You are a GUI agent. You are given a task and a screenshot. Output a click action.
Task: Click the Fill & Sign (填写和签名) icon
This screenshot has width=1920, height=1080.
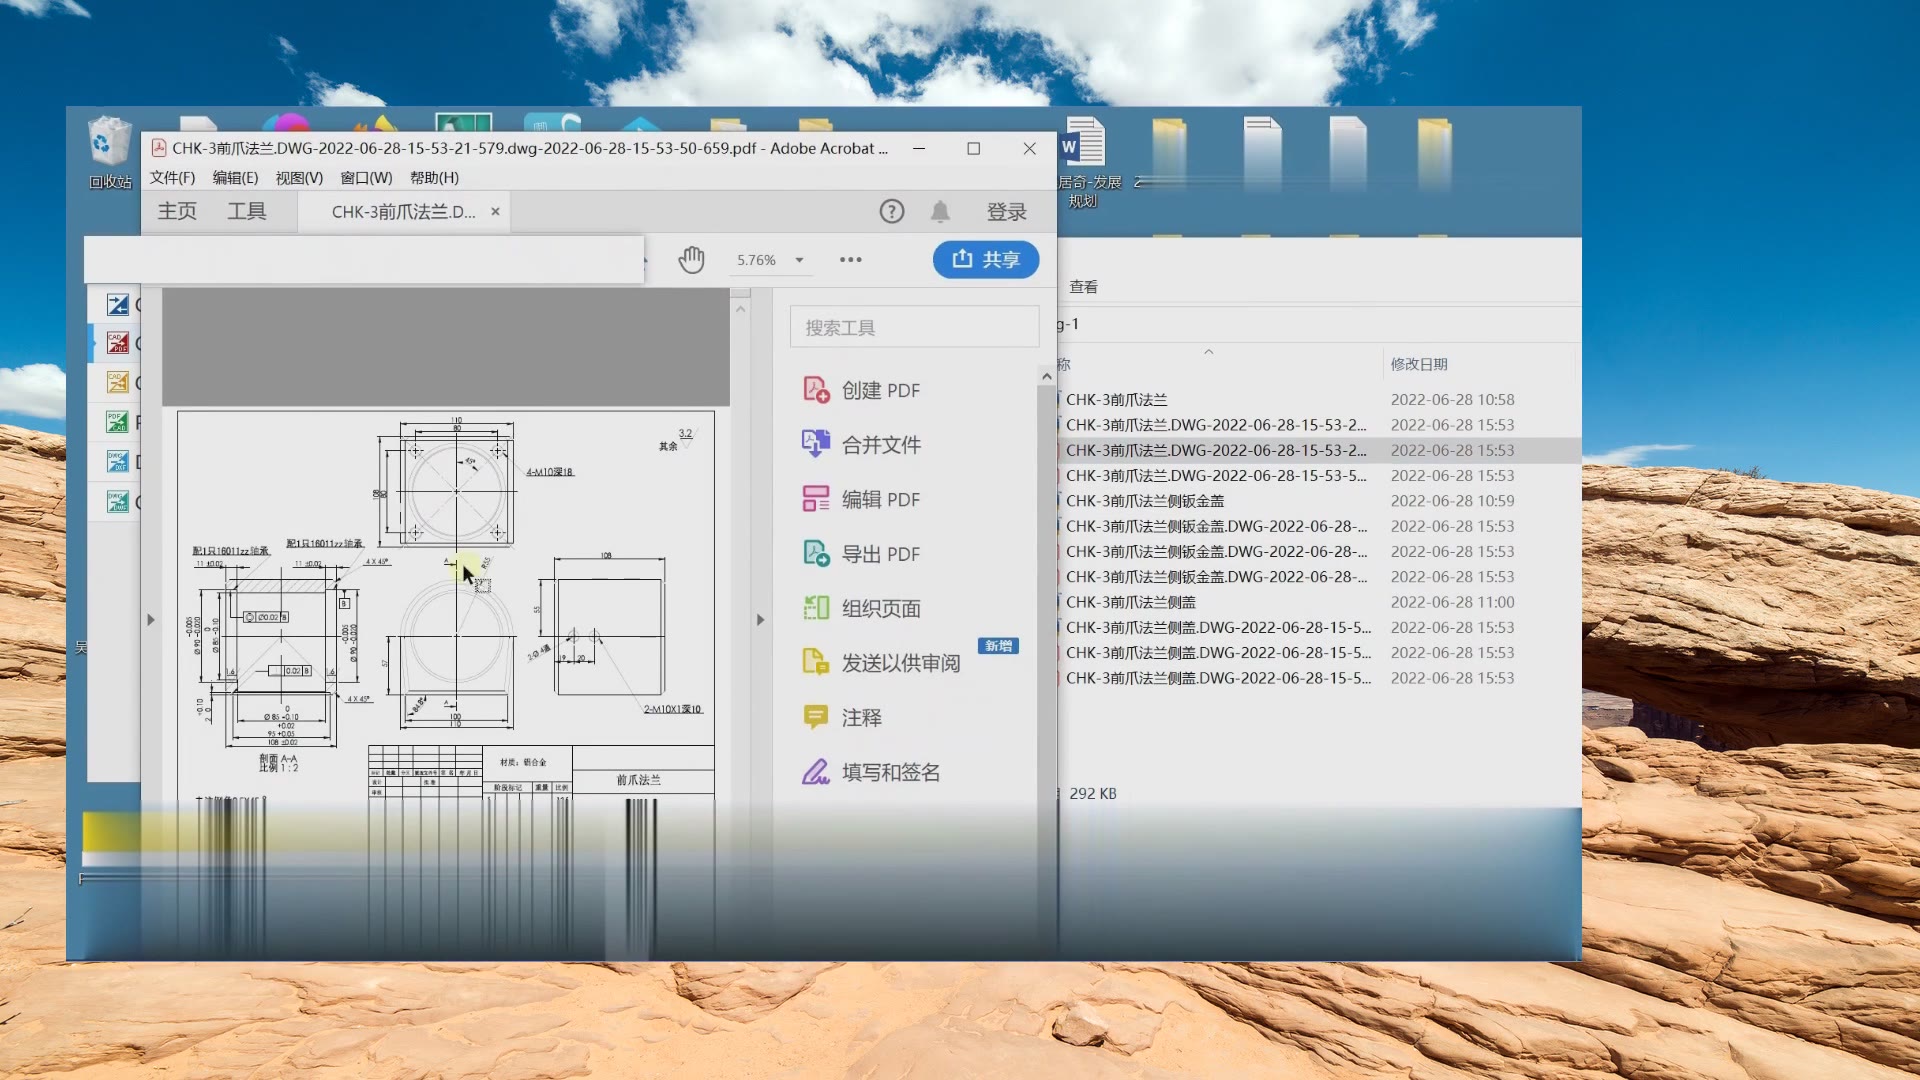pyautogui.click(x=816, y=772)
